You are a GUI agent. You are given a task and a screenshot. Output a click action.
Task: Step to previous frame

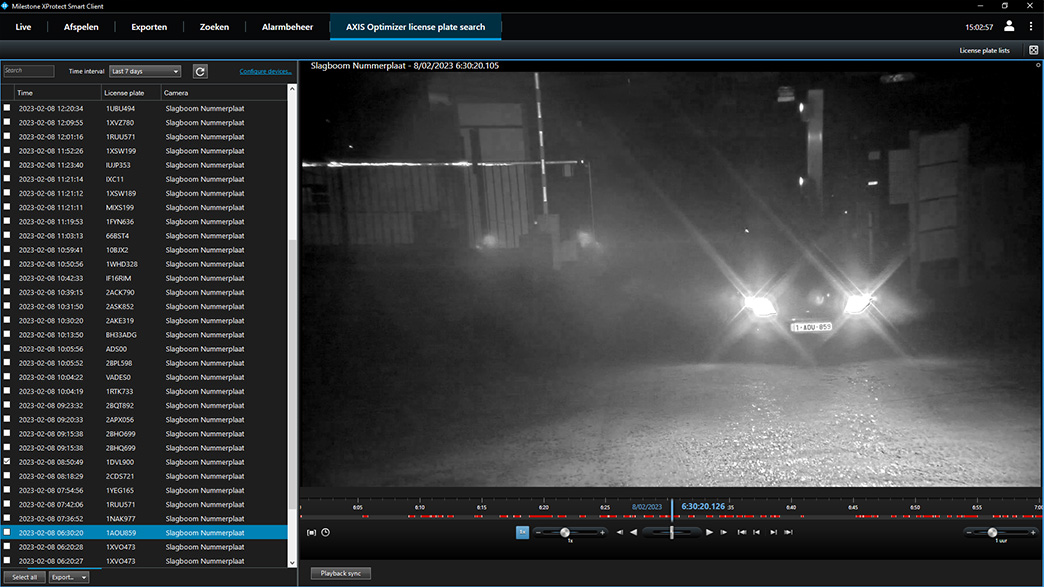(620, 532)
